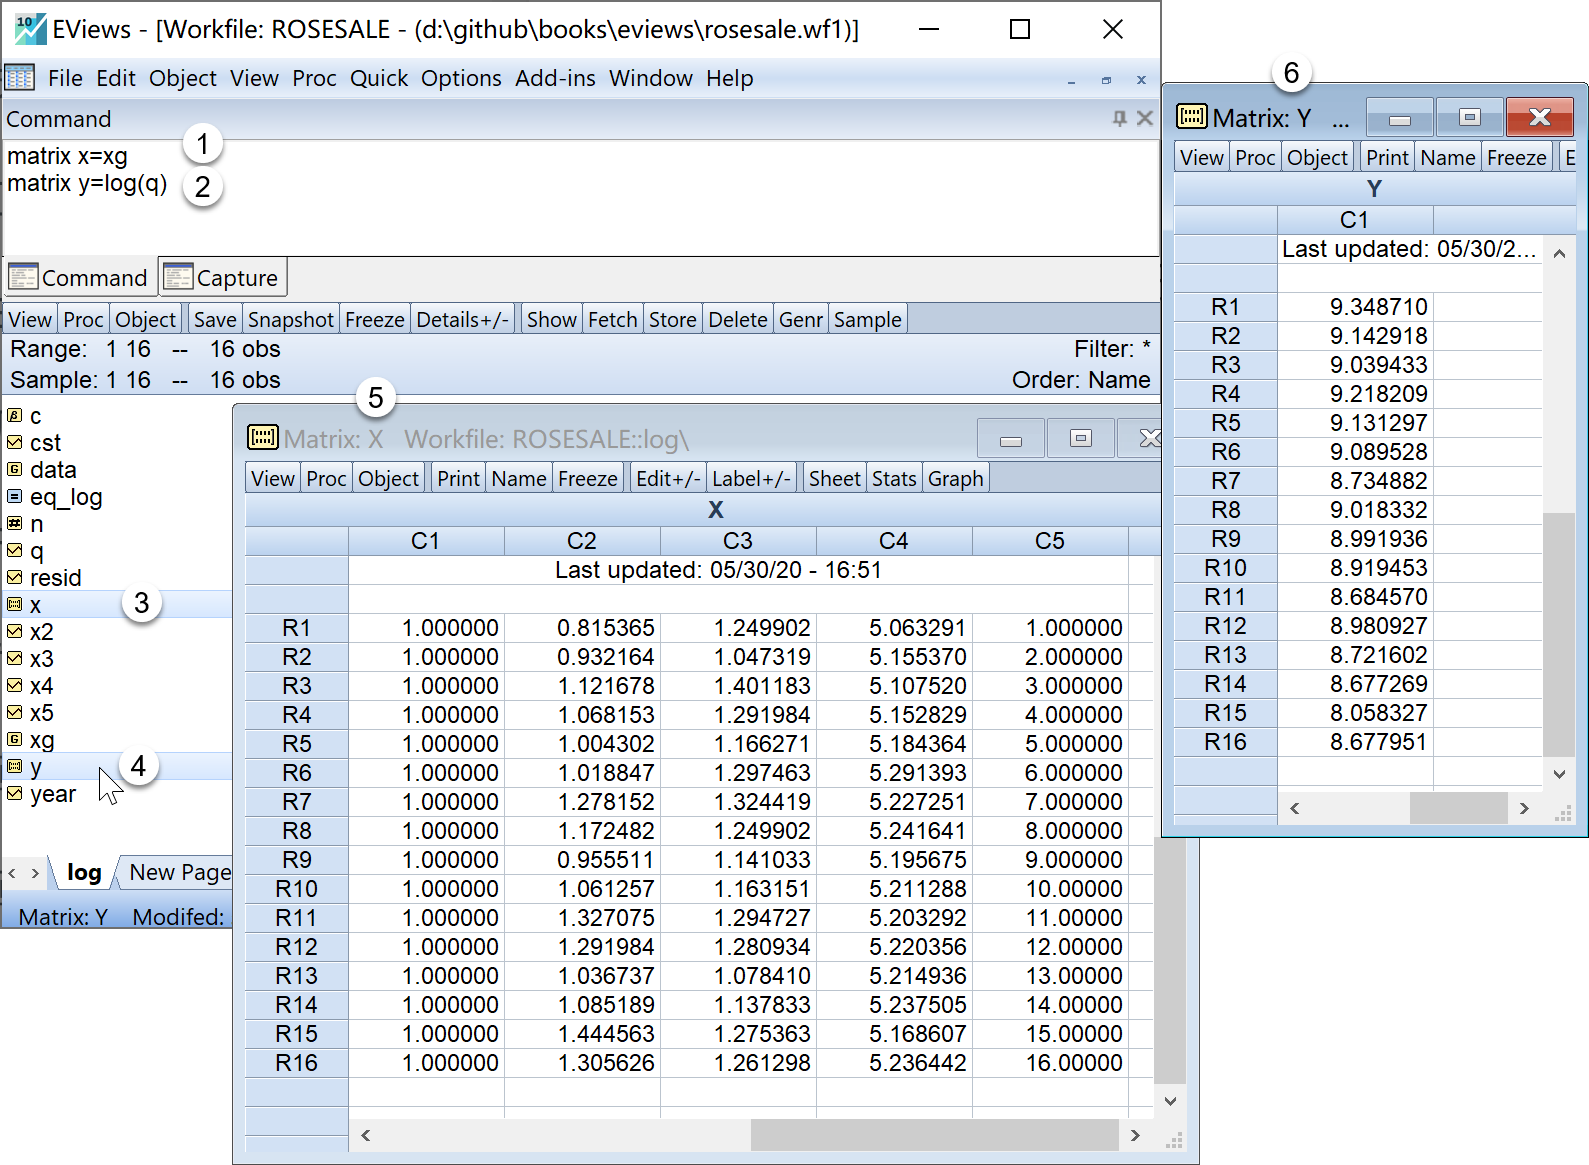Click the Freeze button in Matrix Y

[x=1516, y=158]
